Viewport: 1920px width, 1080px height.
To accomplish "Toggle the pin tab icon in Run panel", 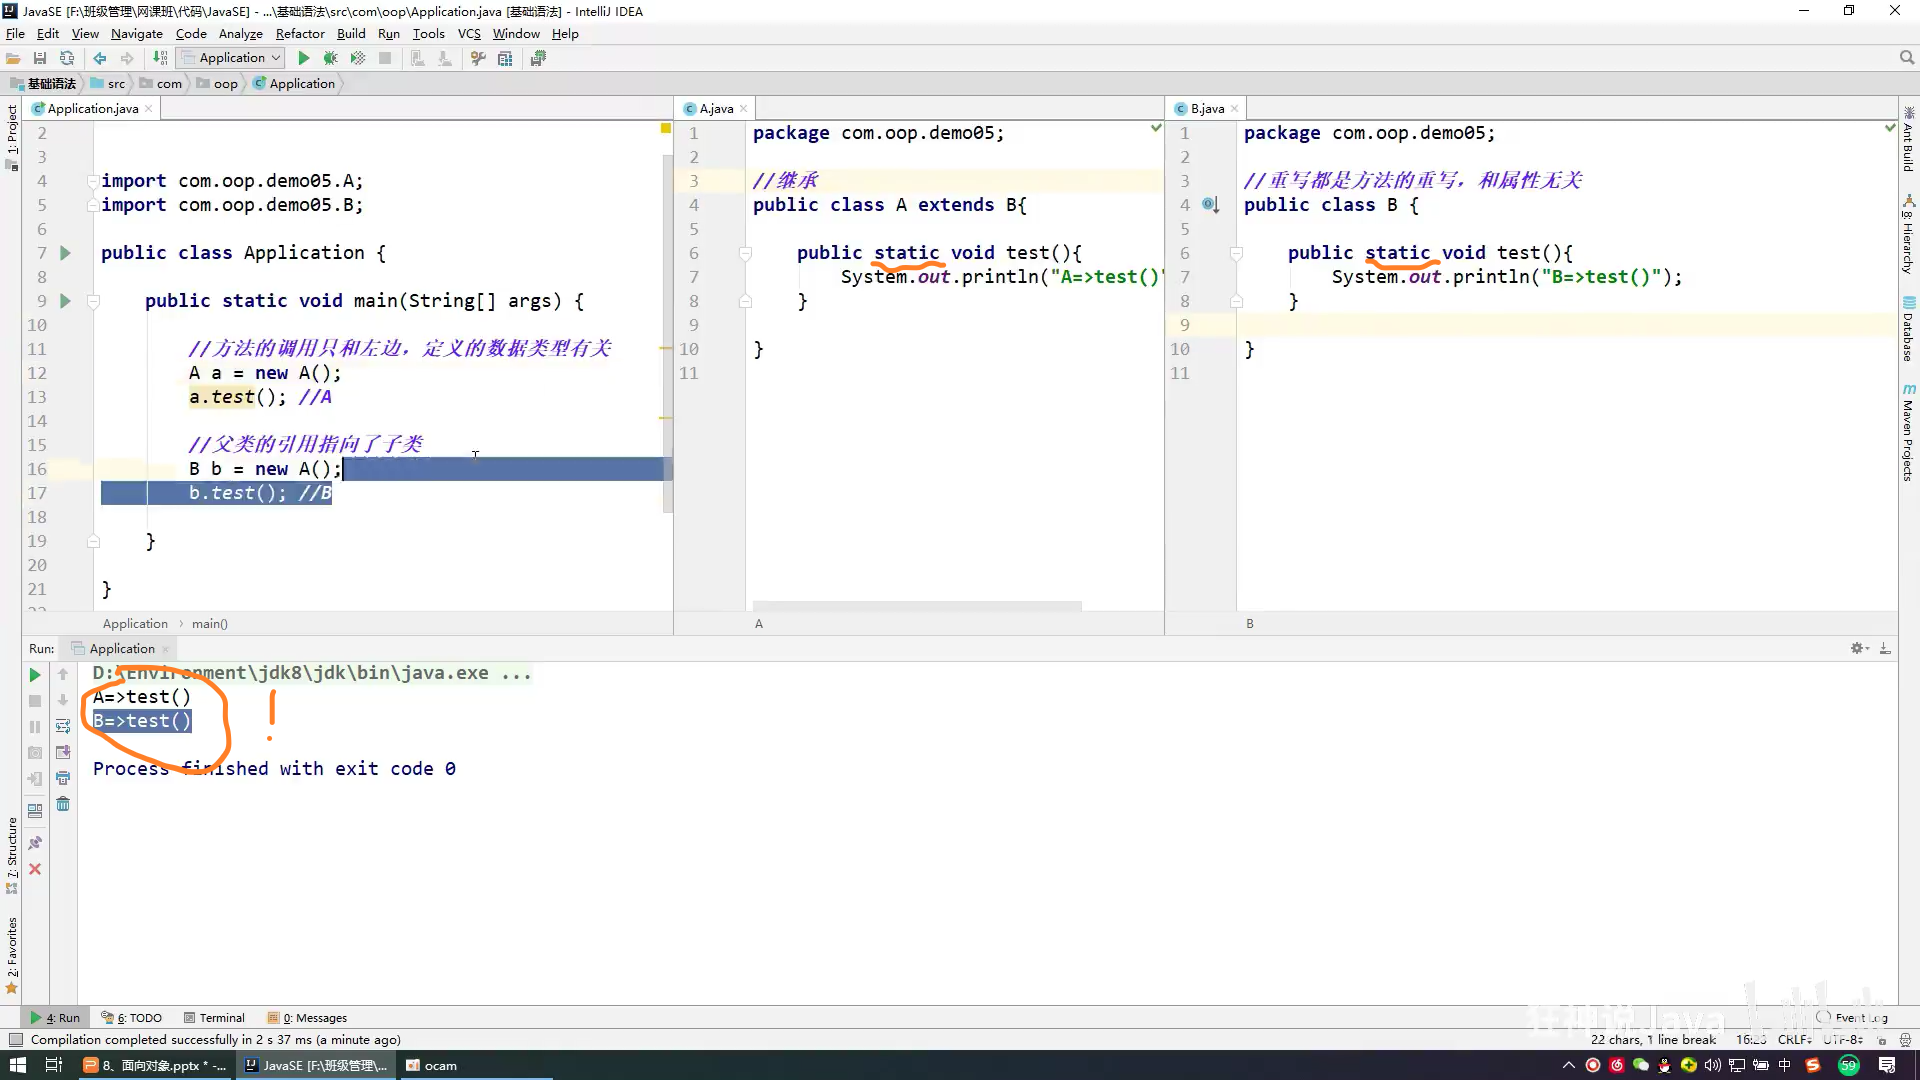I will (35, 843).
